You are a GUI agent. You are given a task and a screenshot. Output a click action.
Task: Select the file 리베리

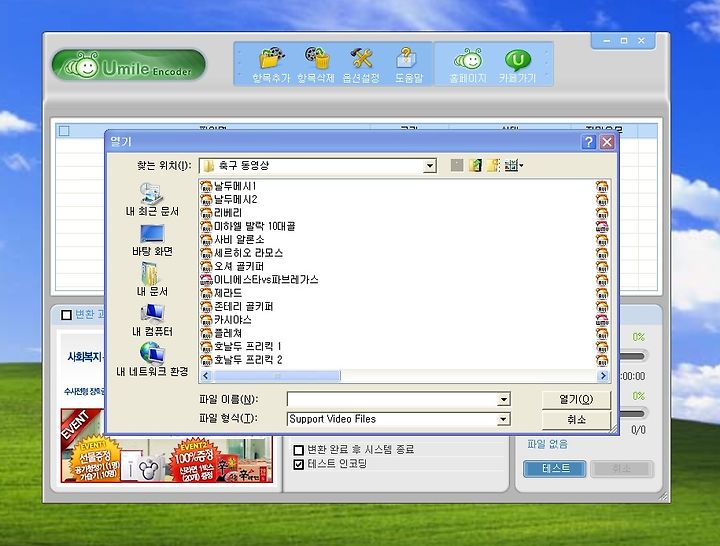[x=221, y=213]
